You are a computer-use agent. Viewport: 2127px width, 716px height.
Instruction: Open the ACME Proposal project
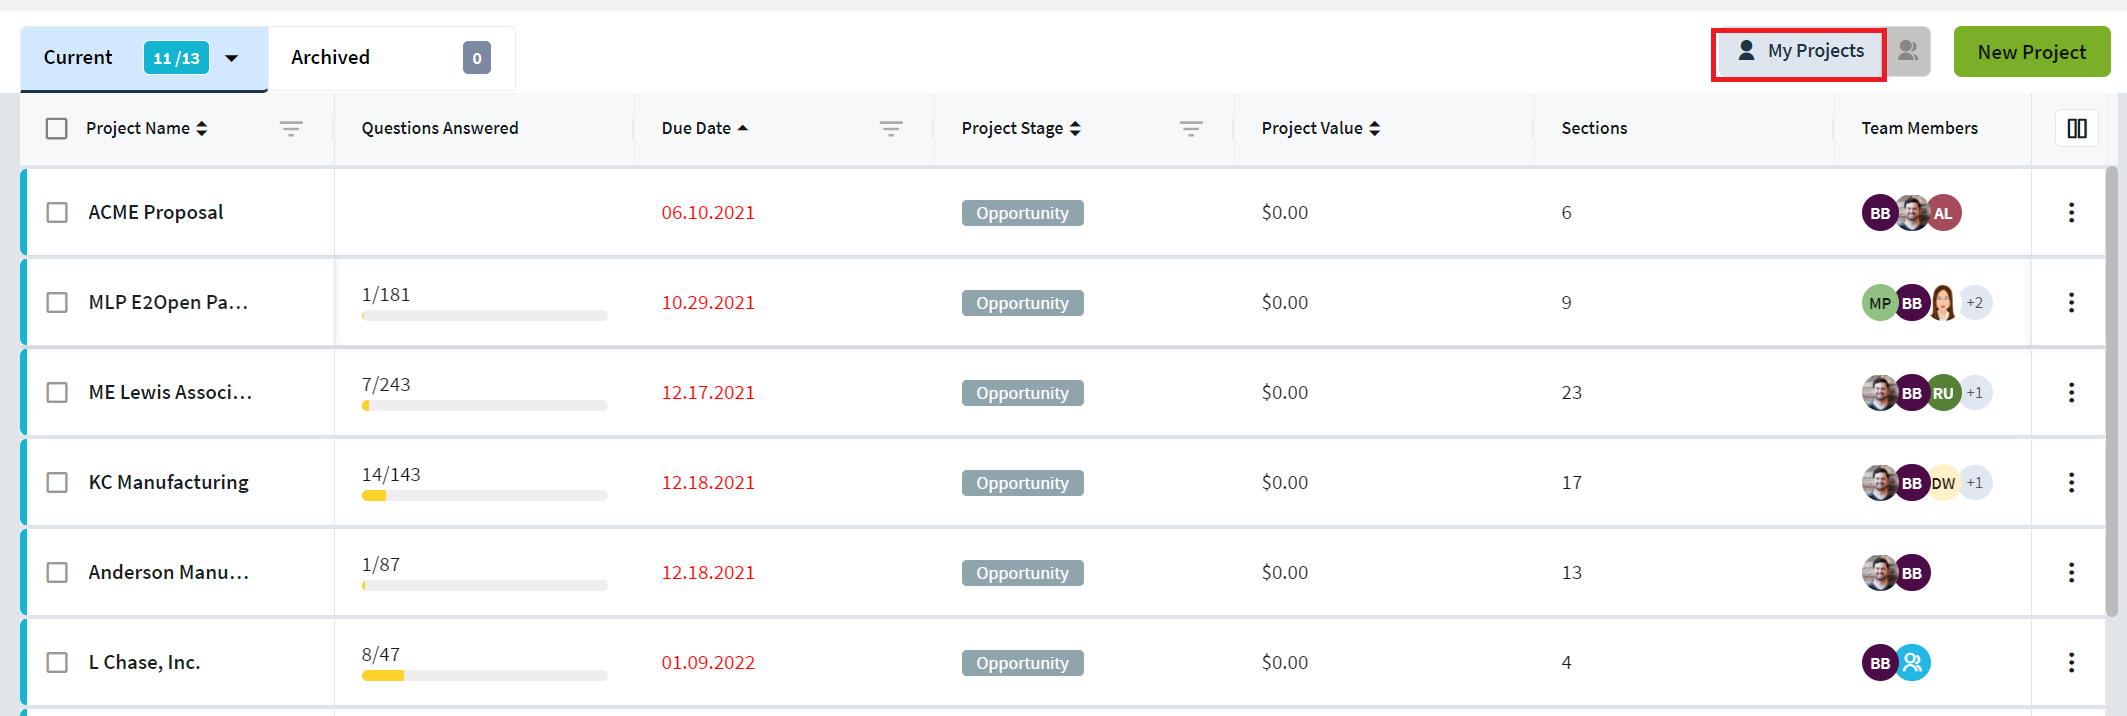[x=156, y=212]
